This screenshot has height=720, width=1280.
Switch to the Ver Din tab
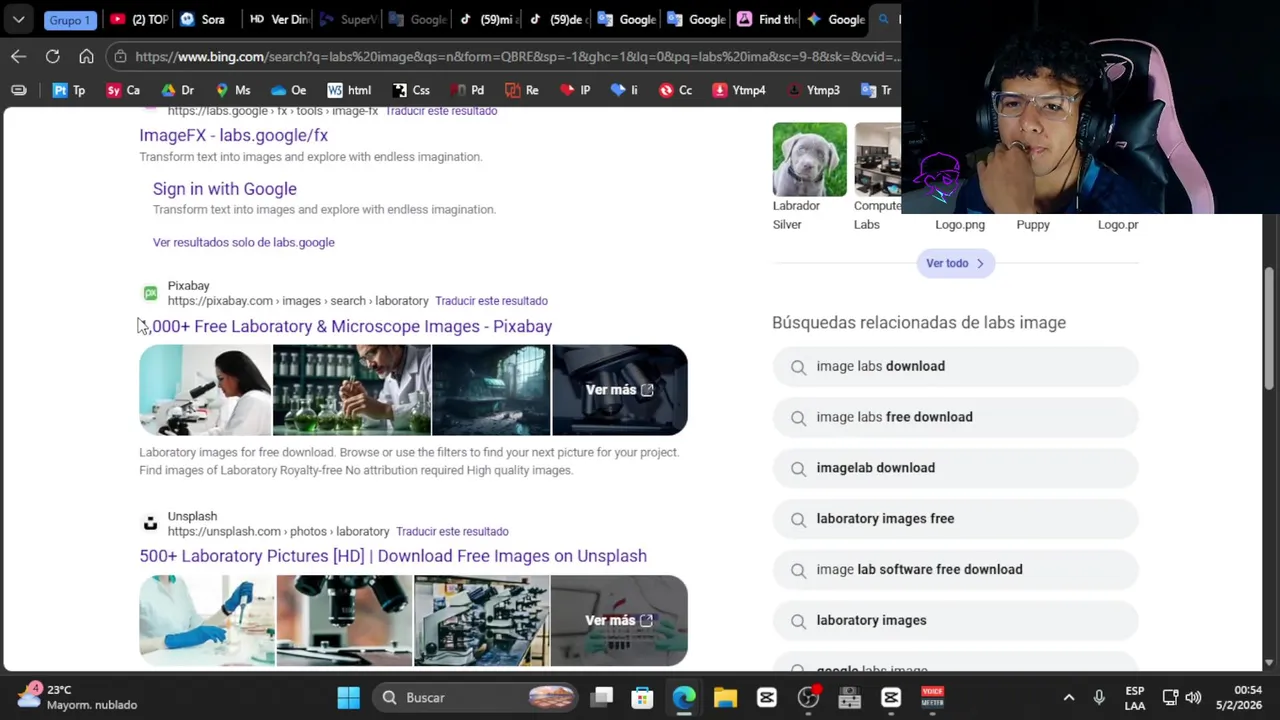tap(279, 19)
